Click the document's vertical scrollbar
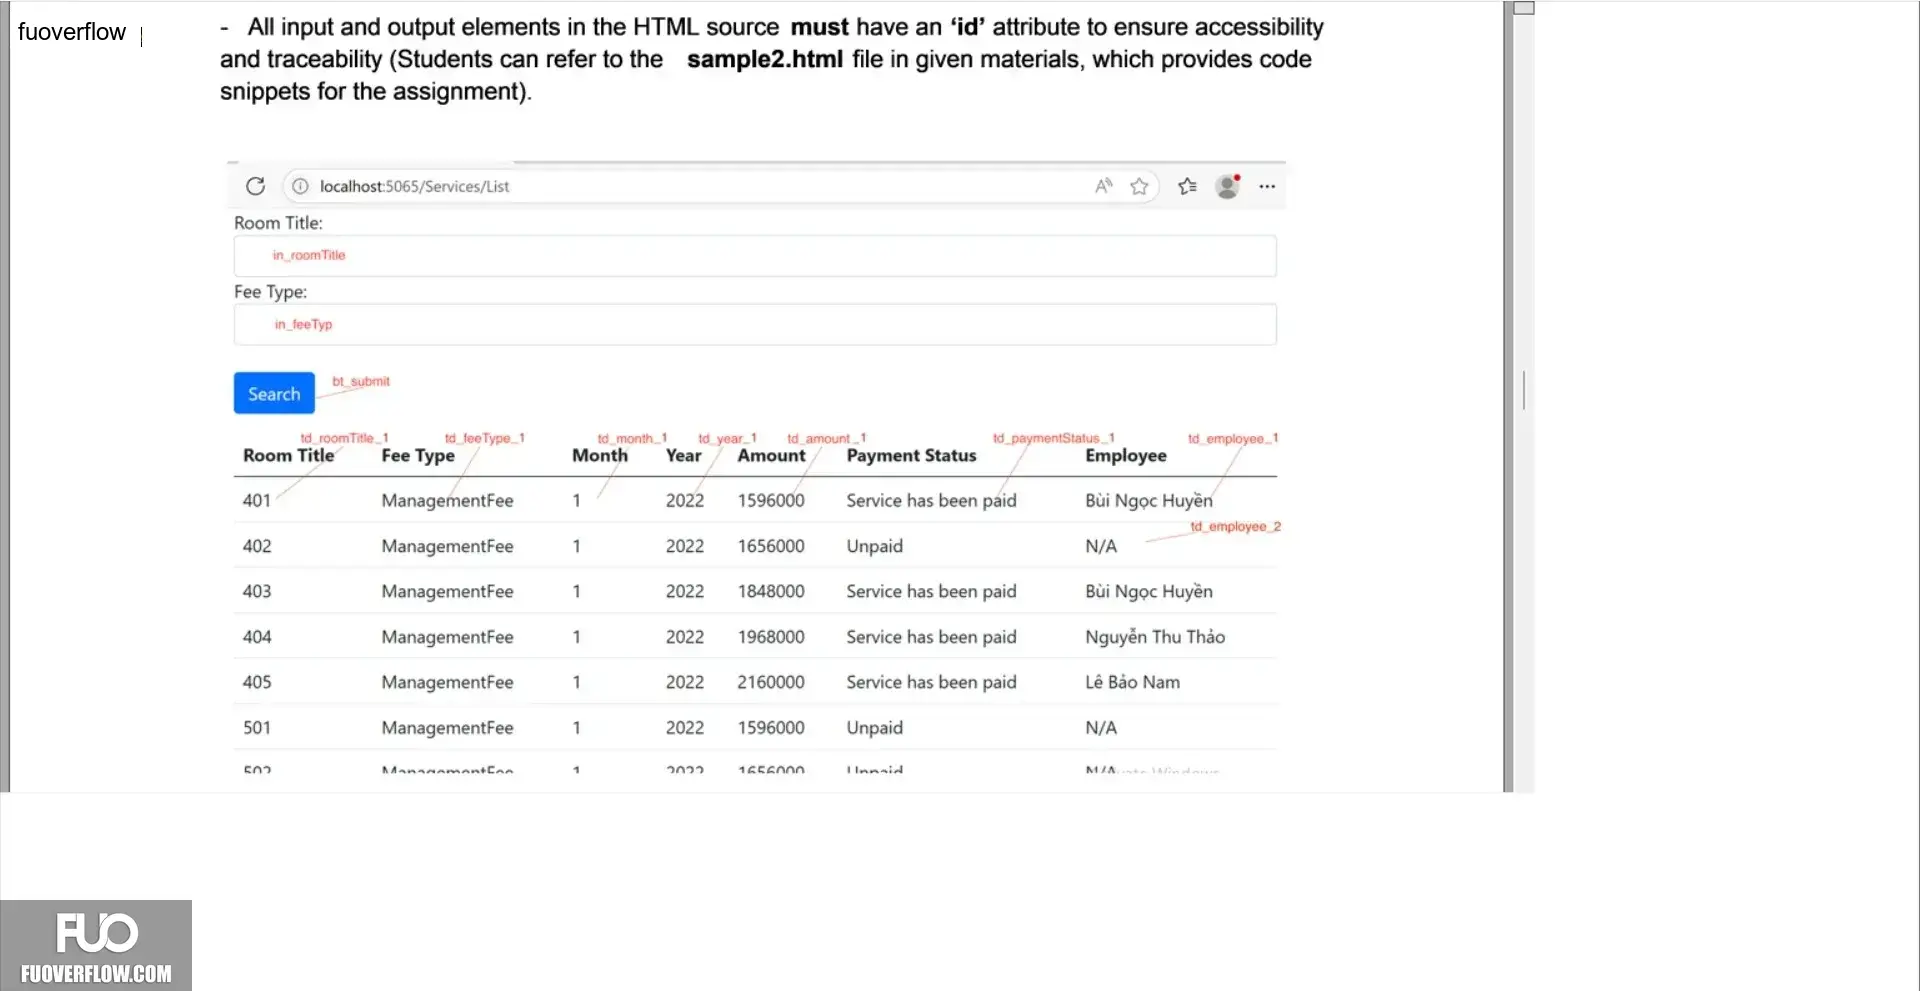Screen dimensions: 1920x991 click(x=1523, y=390)
